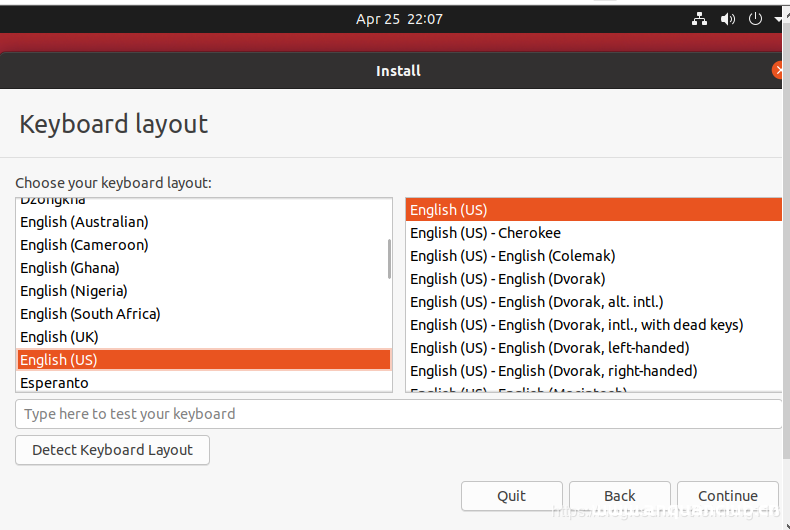Choose English (Cameroon) from language list
The height and width of the screenshot is (530, 790).
coord(84,245)
